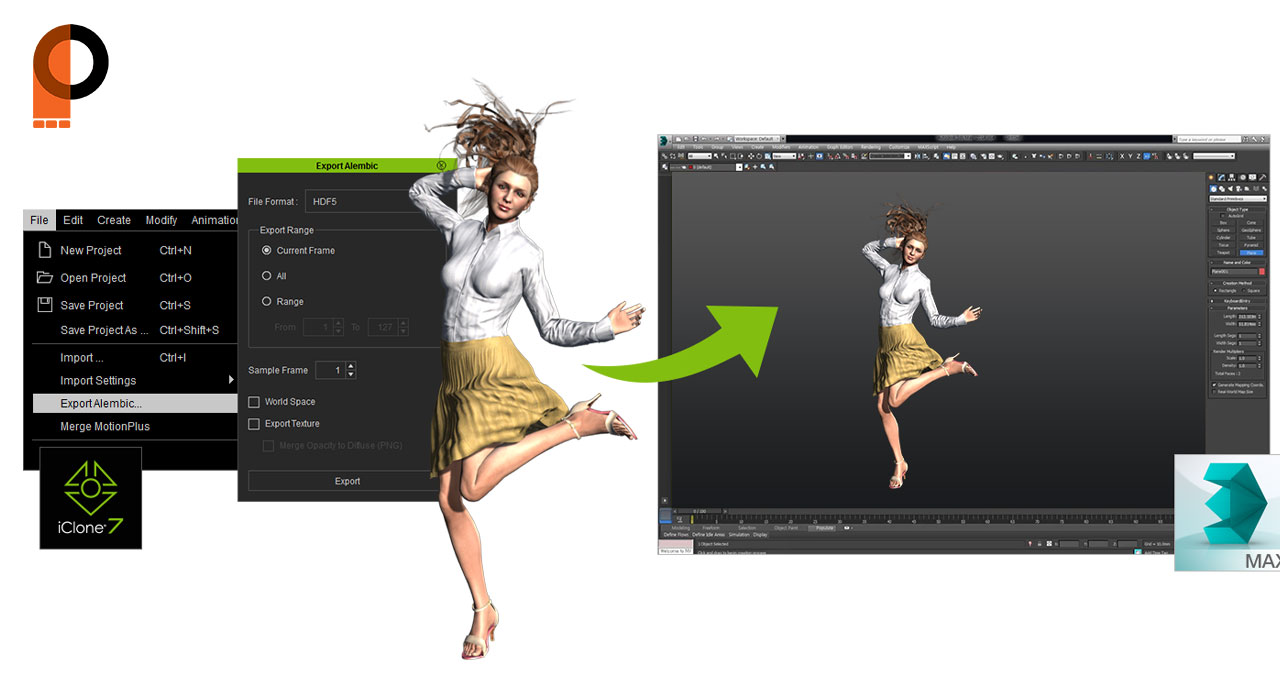Click the Open Project folder icon
1280x681 pixels.
click(44, 278)
